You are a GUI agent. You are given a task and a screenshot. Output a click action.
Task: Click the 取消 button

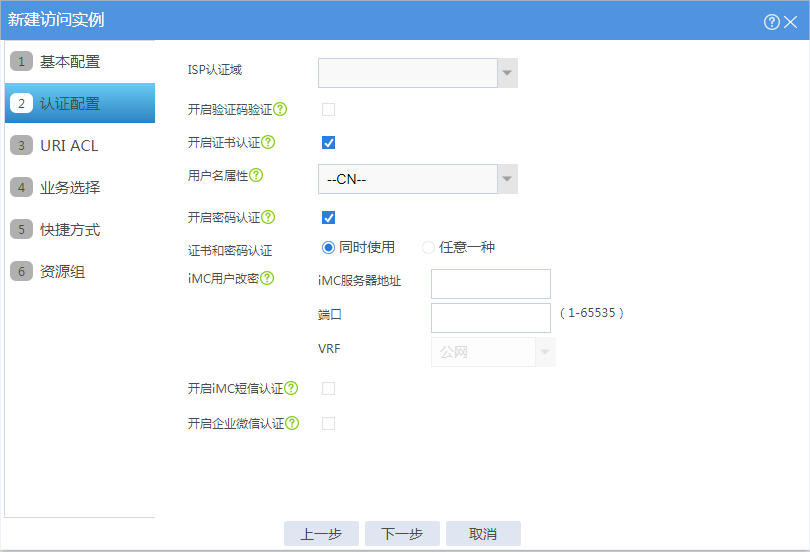(x=484, y=533)
